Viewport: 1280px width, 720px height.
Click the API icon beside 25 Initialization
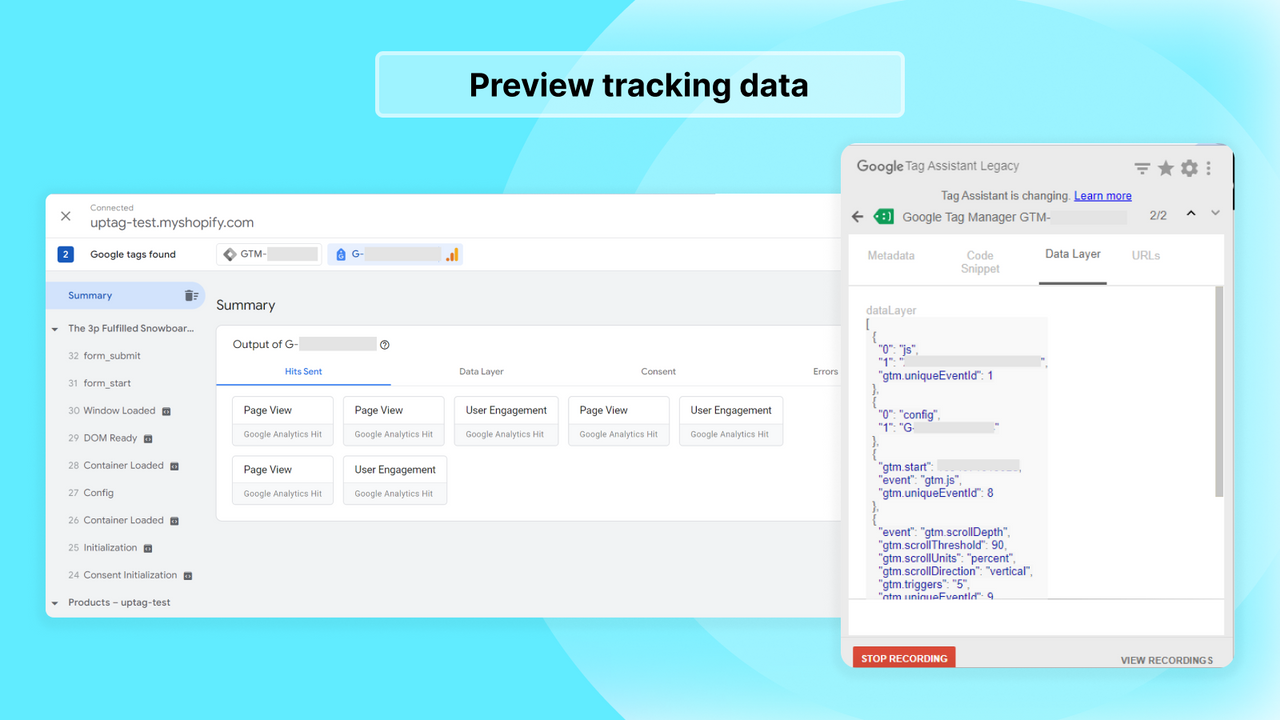[148, 548]
